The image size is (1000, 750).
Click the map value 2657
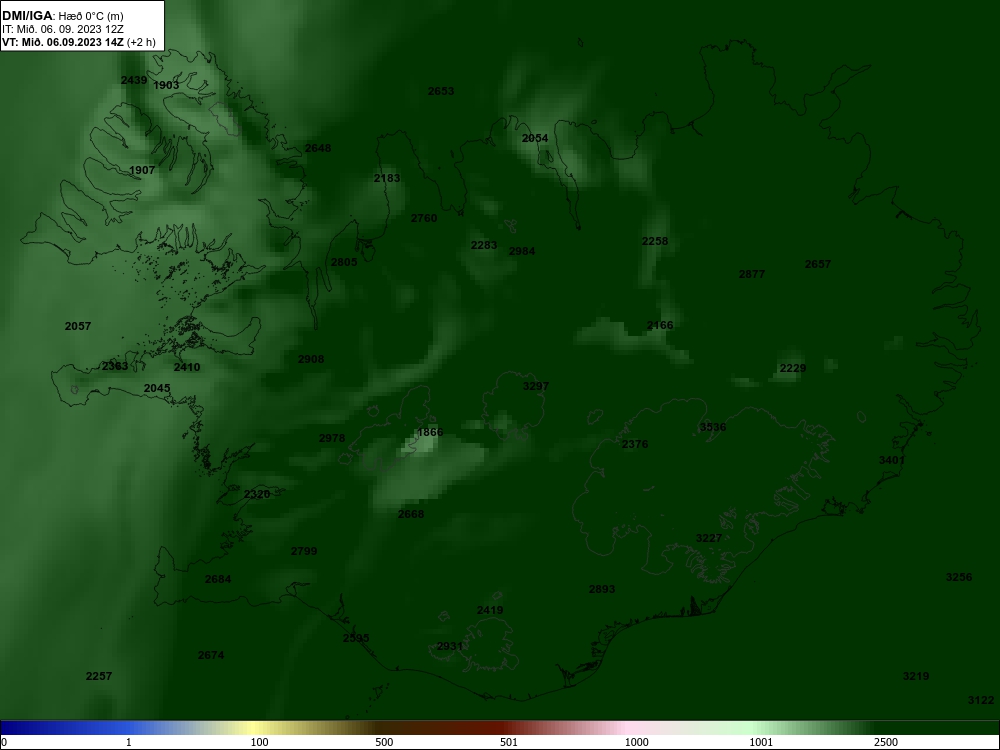pyautogui.click(x=818, y=264)
